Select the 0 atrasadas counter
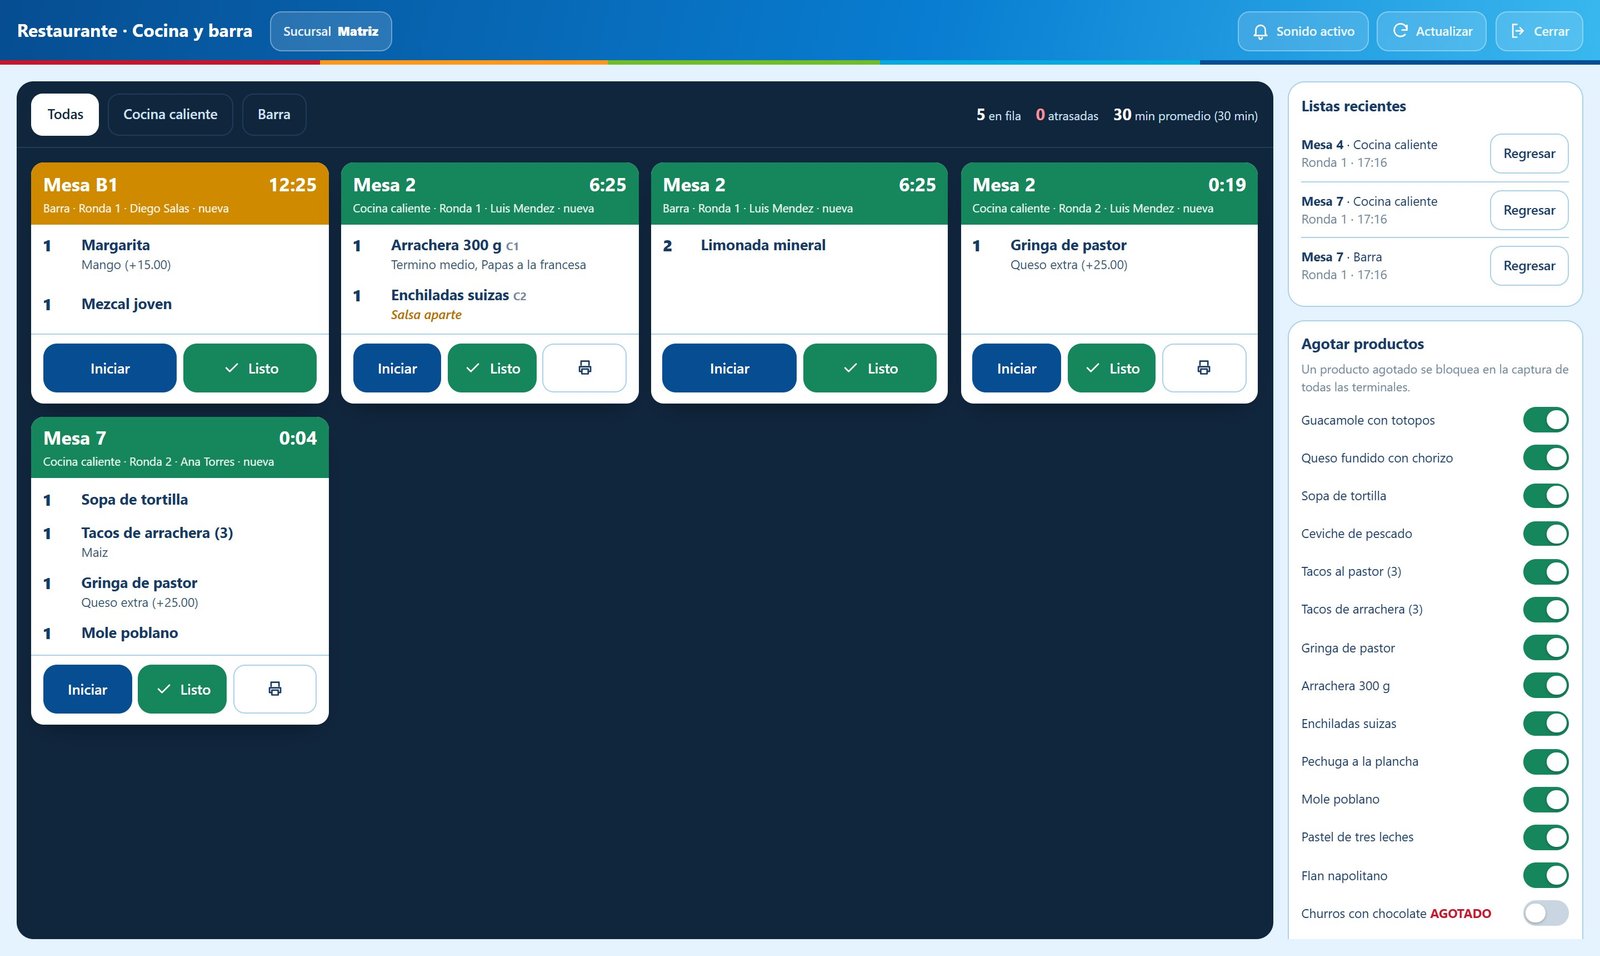Viewport: 1600px width, 956px height. pos(1067,115)
